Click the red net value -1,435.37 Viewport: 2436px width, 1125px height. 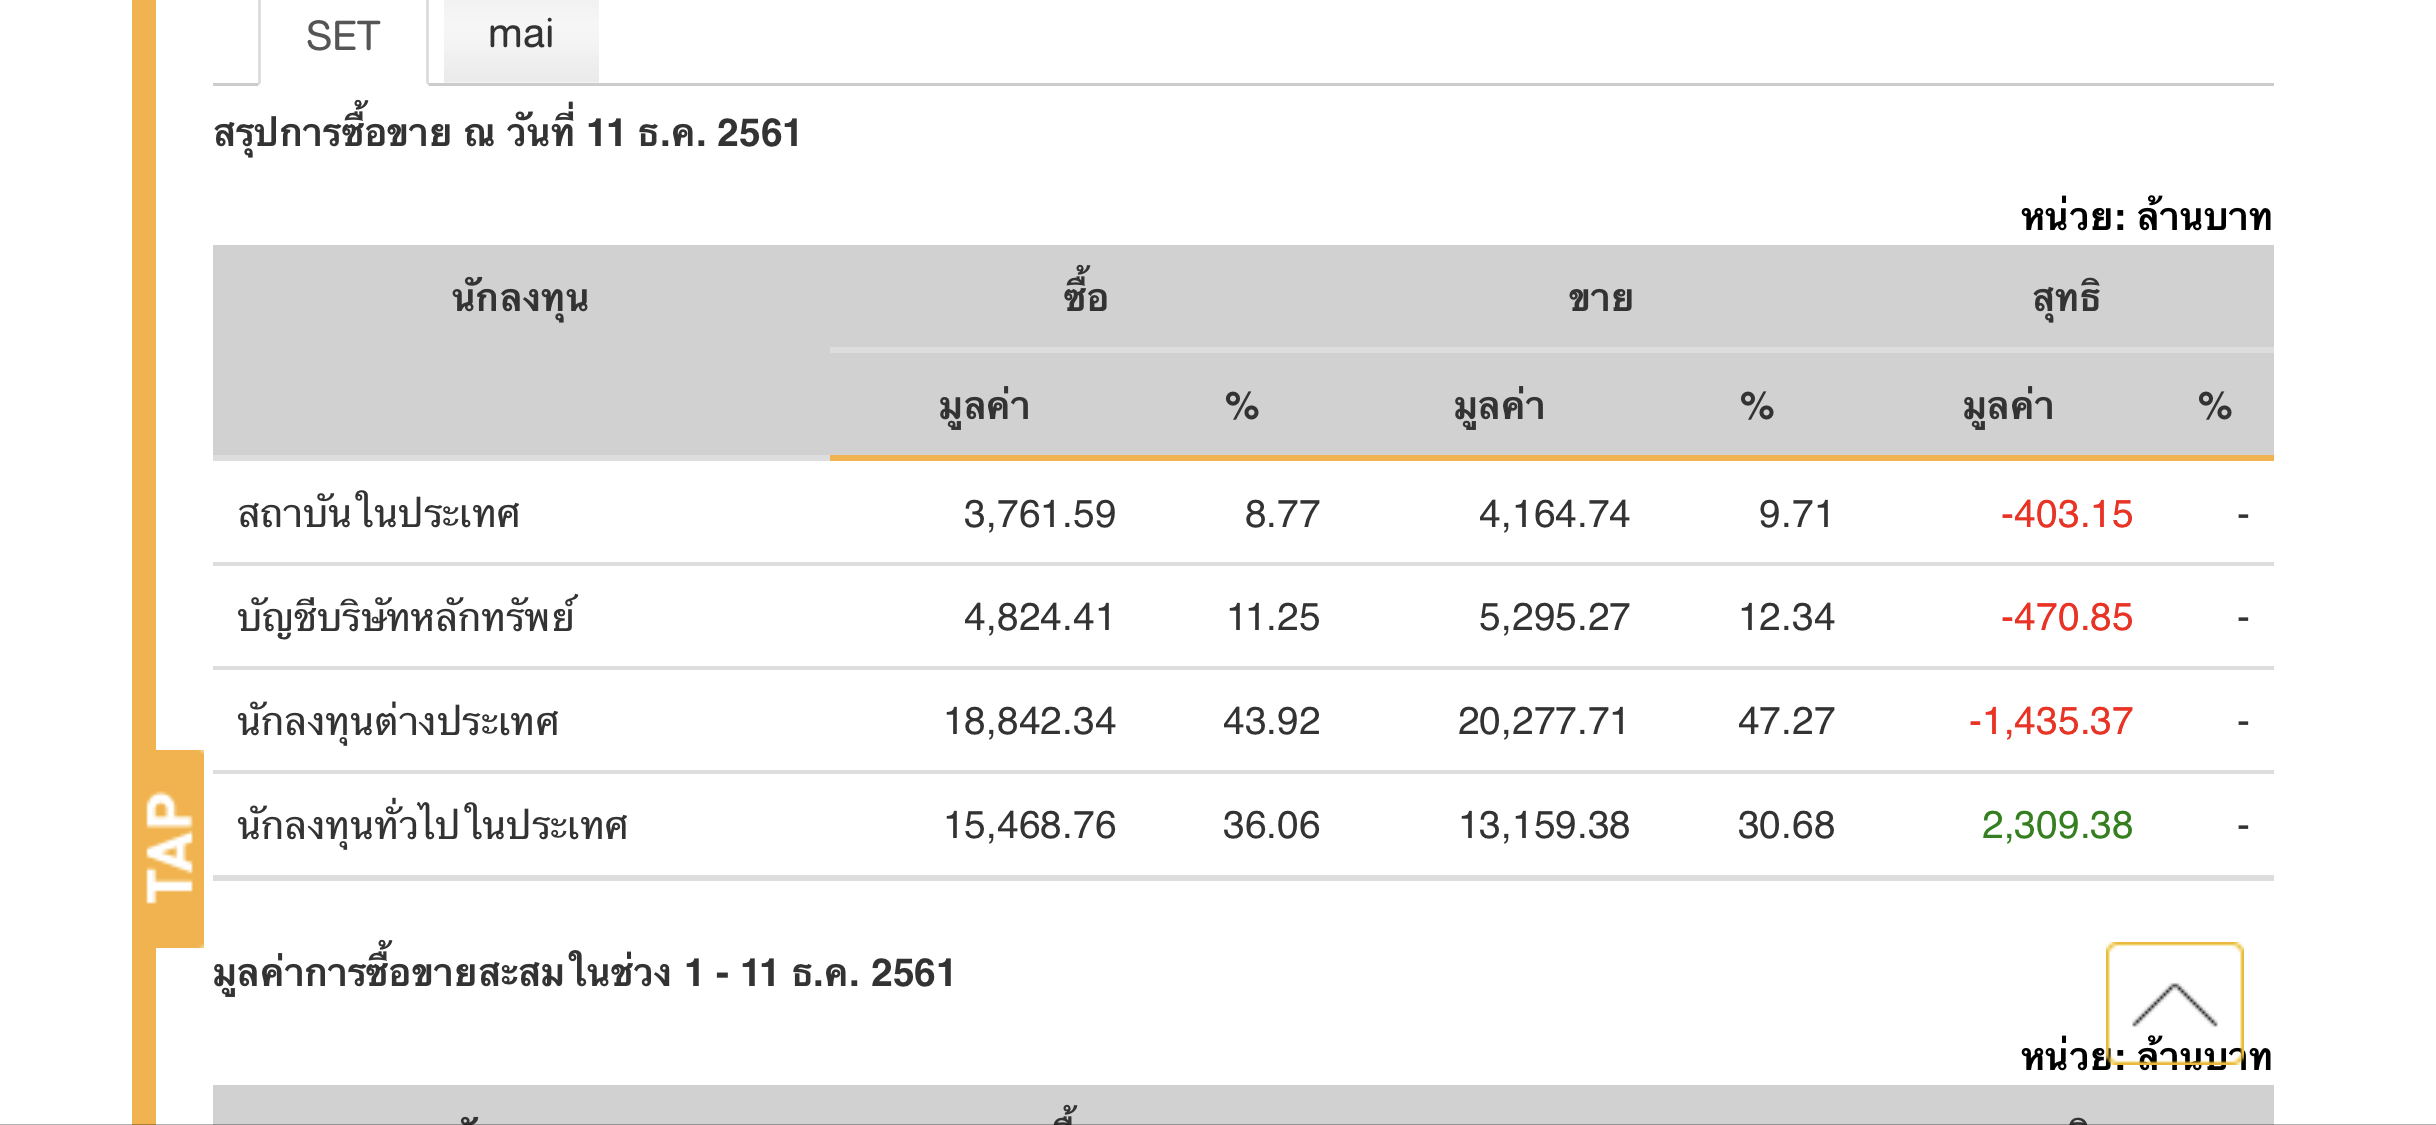(2050, 721)
